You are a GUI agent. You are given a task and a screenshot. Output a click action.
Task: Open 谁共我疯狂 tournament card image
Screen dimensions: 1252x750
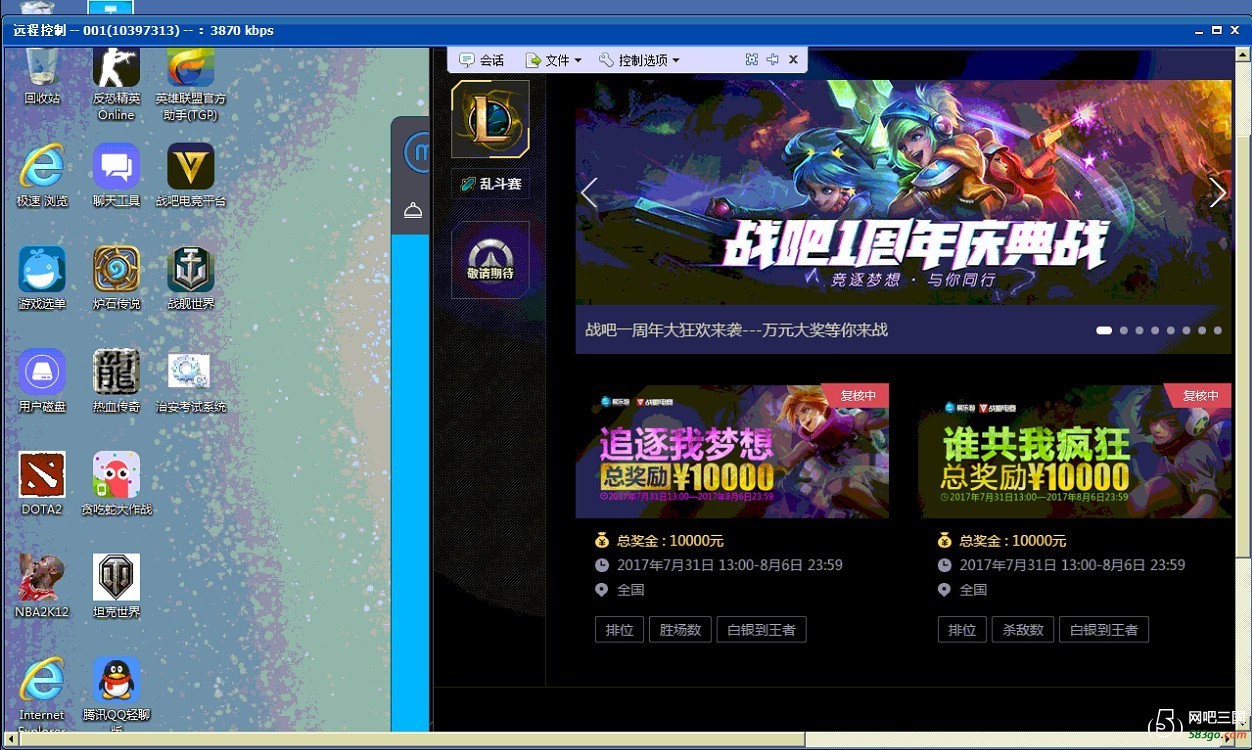pyautogui.click(x=1075, y=451)
